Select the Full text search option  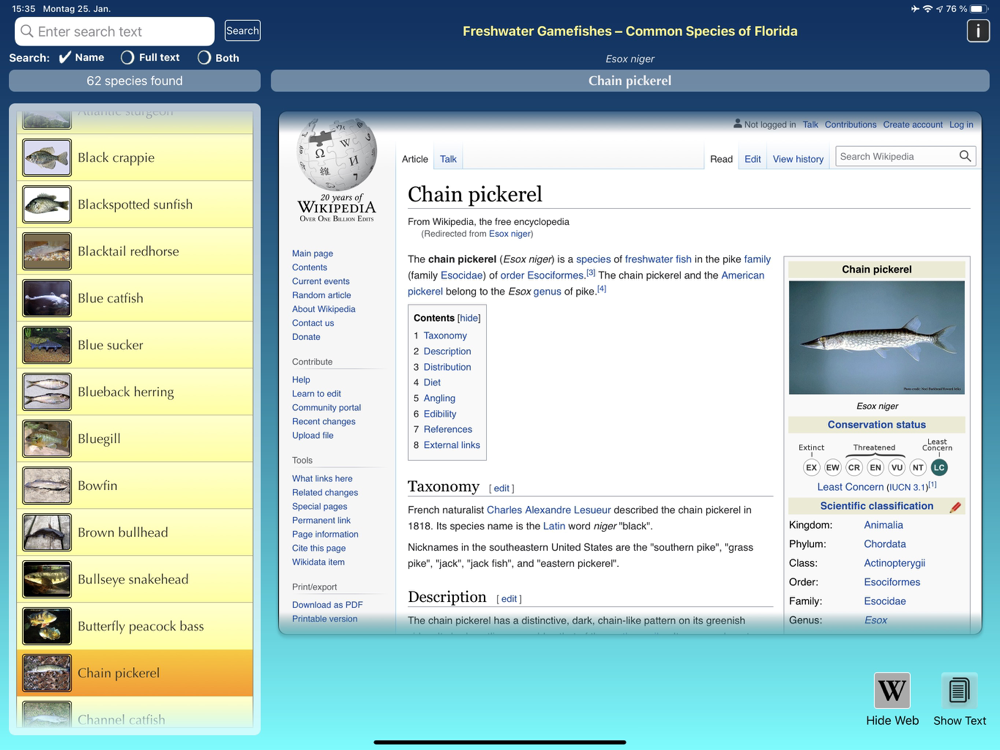click(151, 57)
